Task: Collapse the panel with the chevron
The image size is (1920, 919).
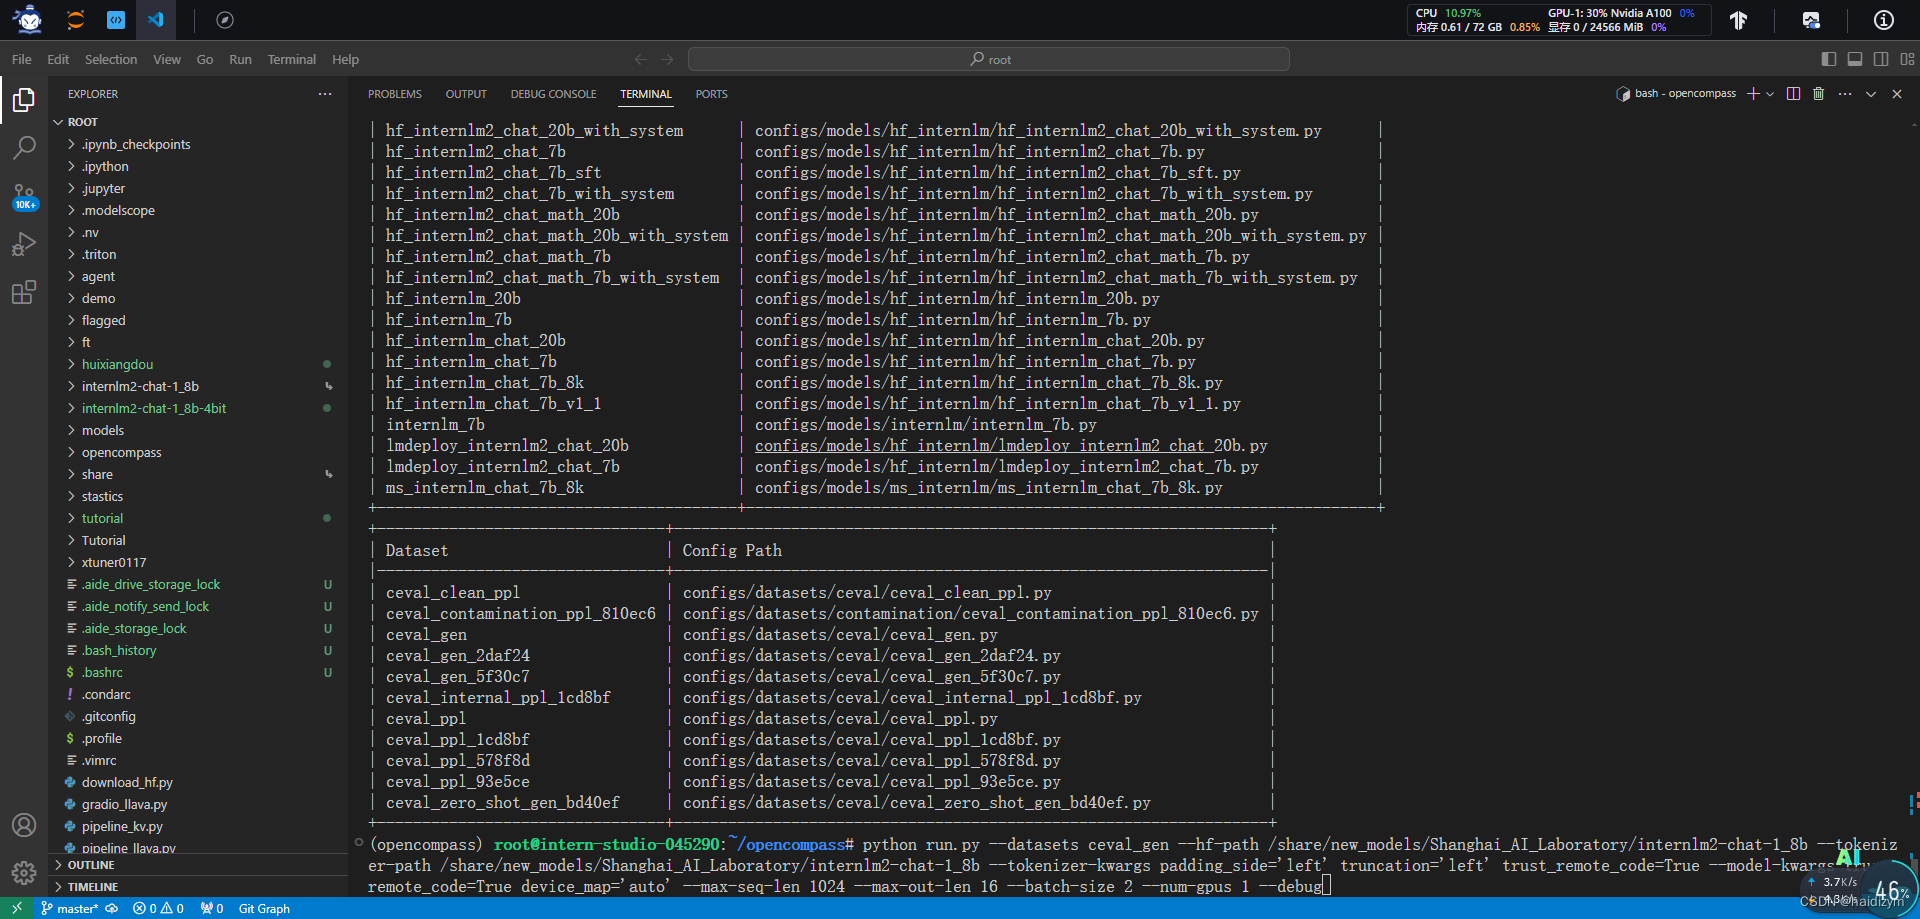Action: click(1871, 93)
